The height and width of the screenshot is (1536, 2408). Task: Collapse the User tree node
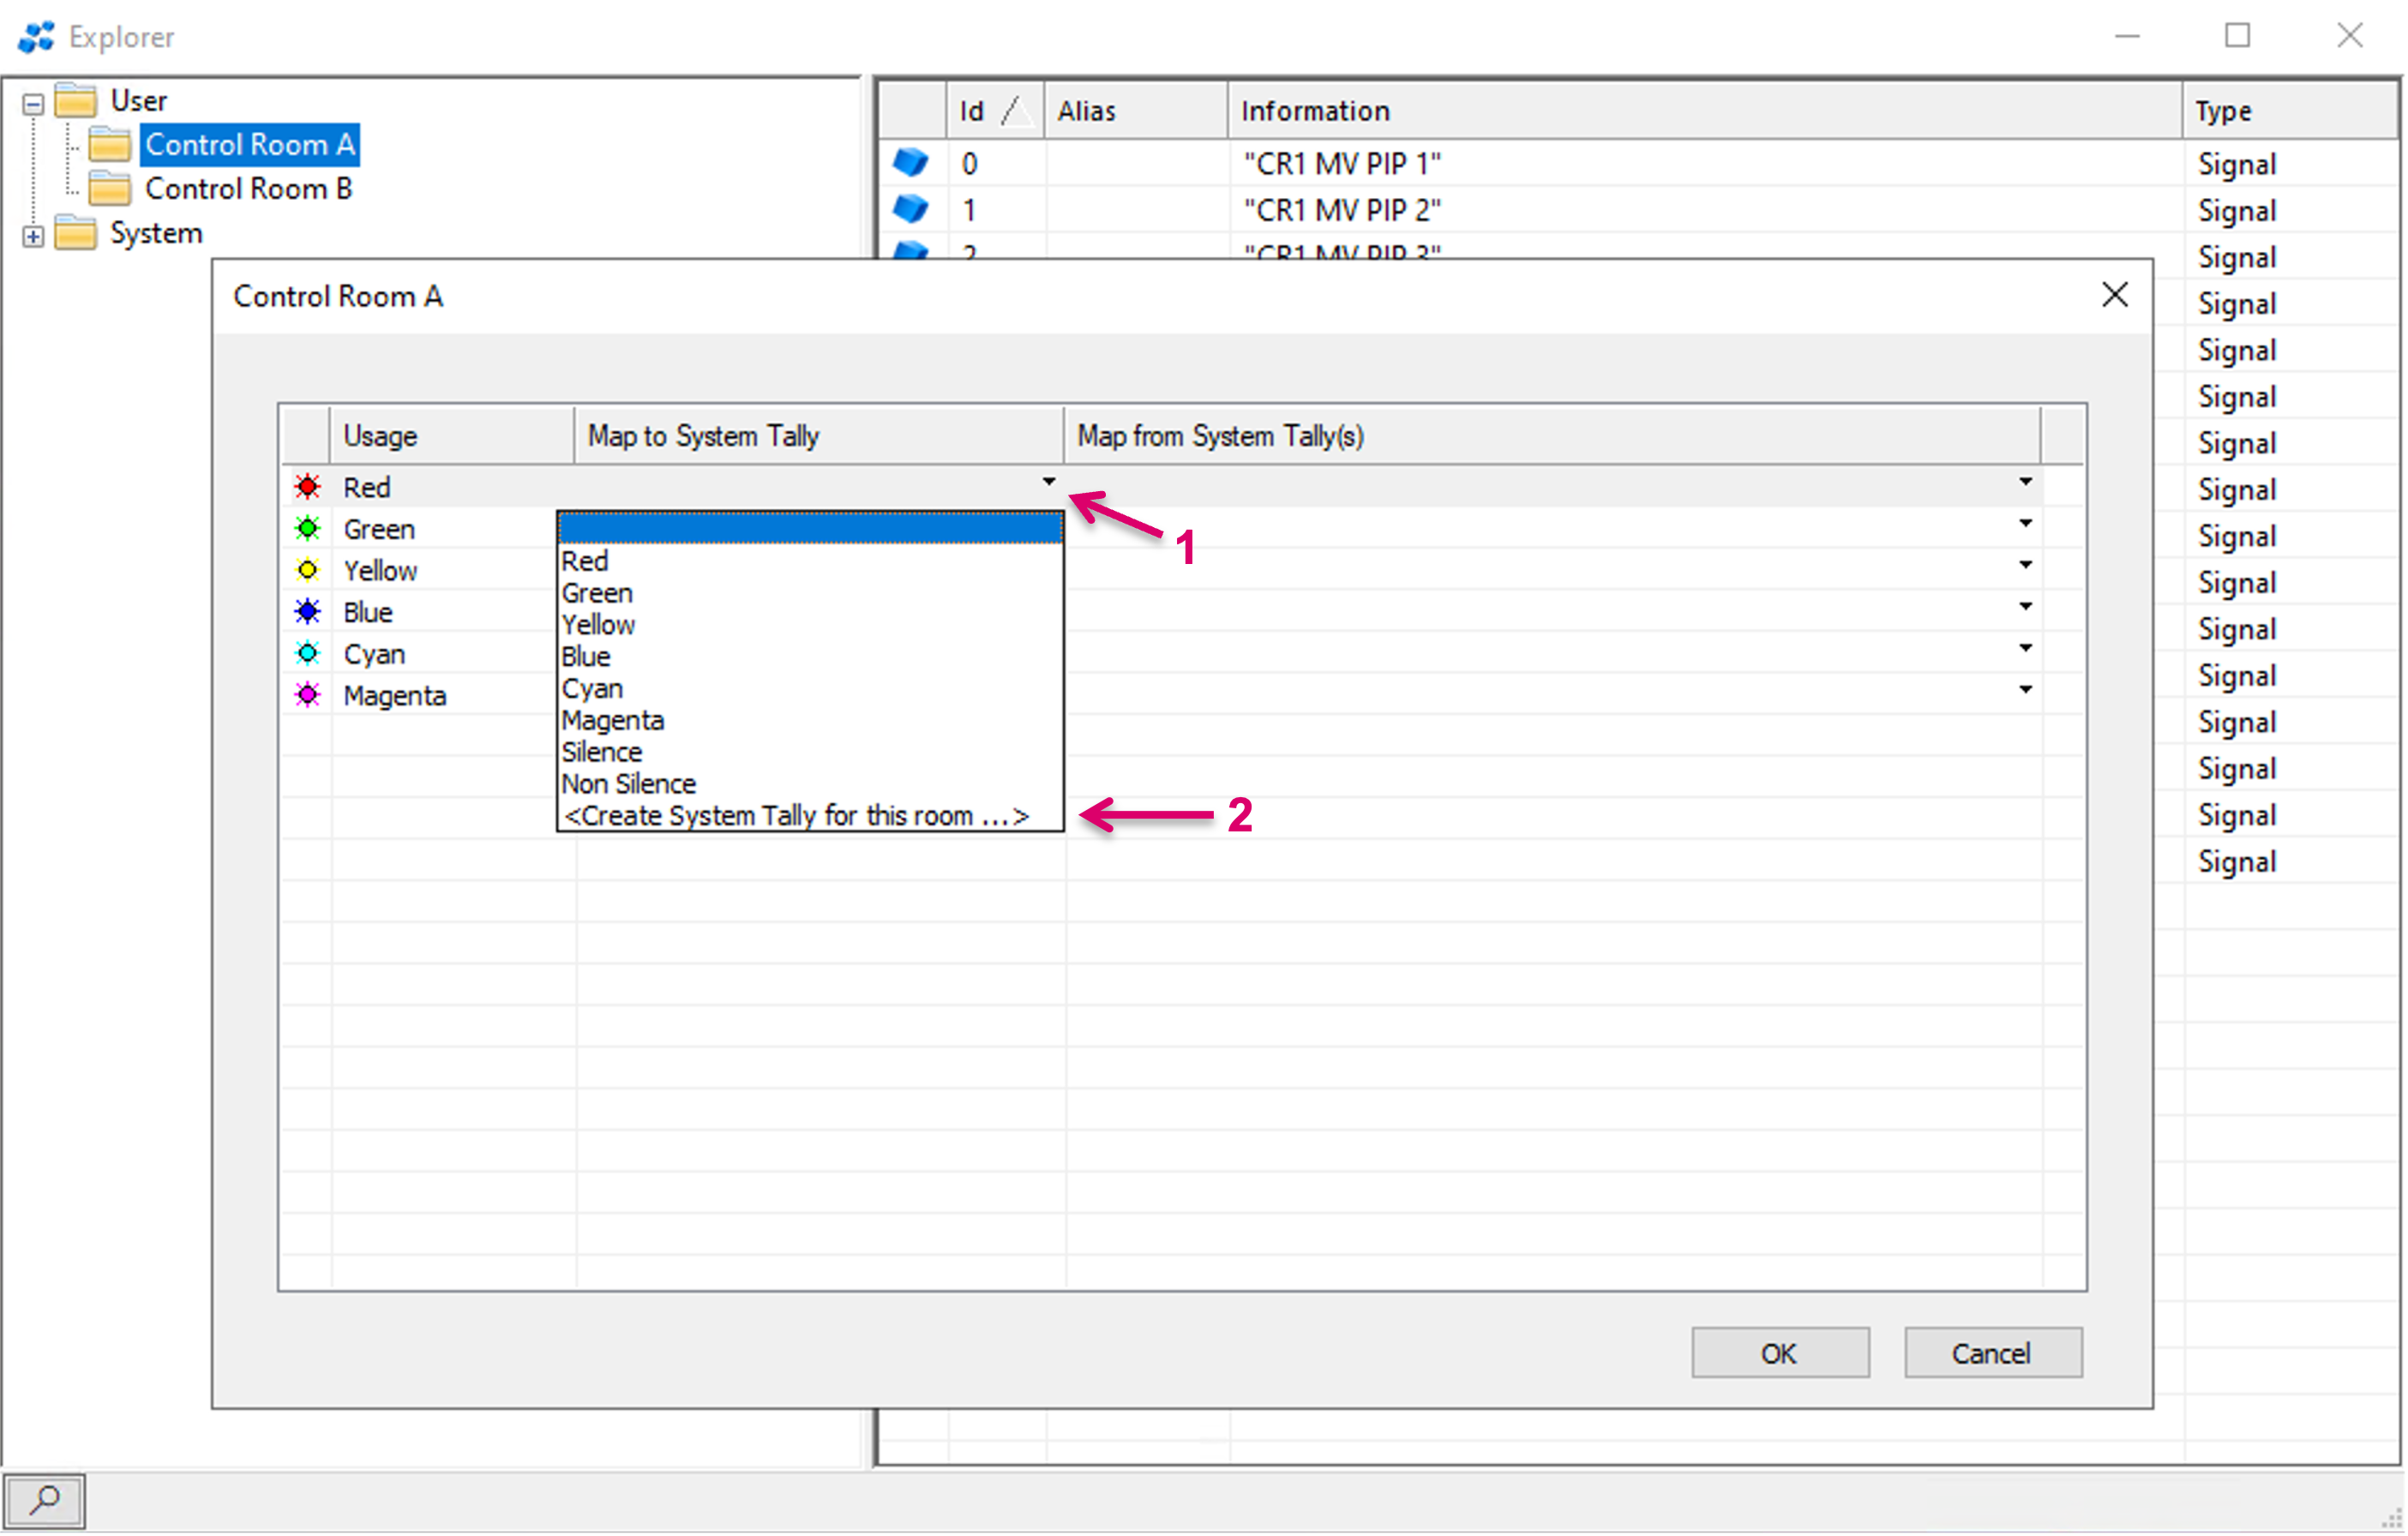coord(33,104)
